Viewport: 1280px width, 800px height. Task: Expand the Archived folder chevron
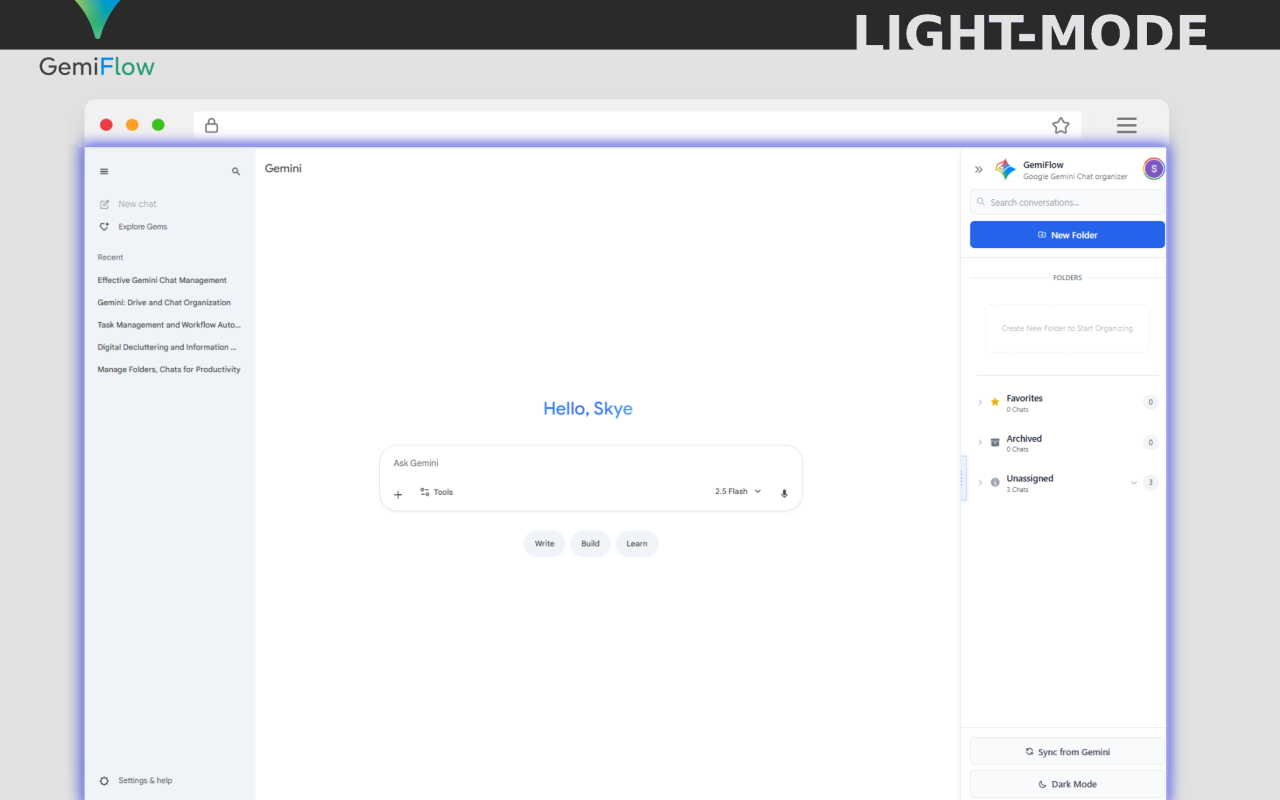980,442
